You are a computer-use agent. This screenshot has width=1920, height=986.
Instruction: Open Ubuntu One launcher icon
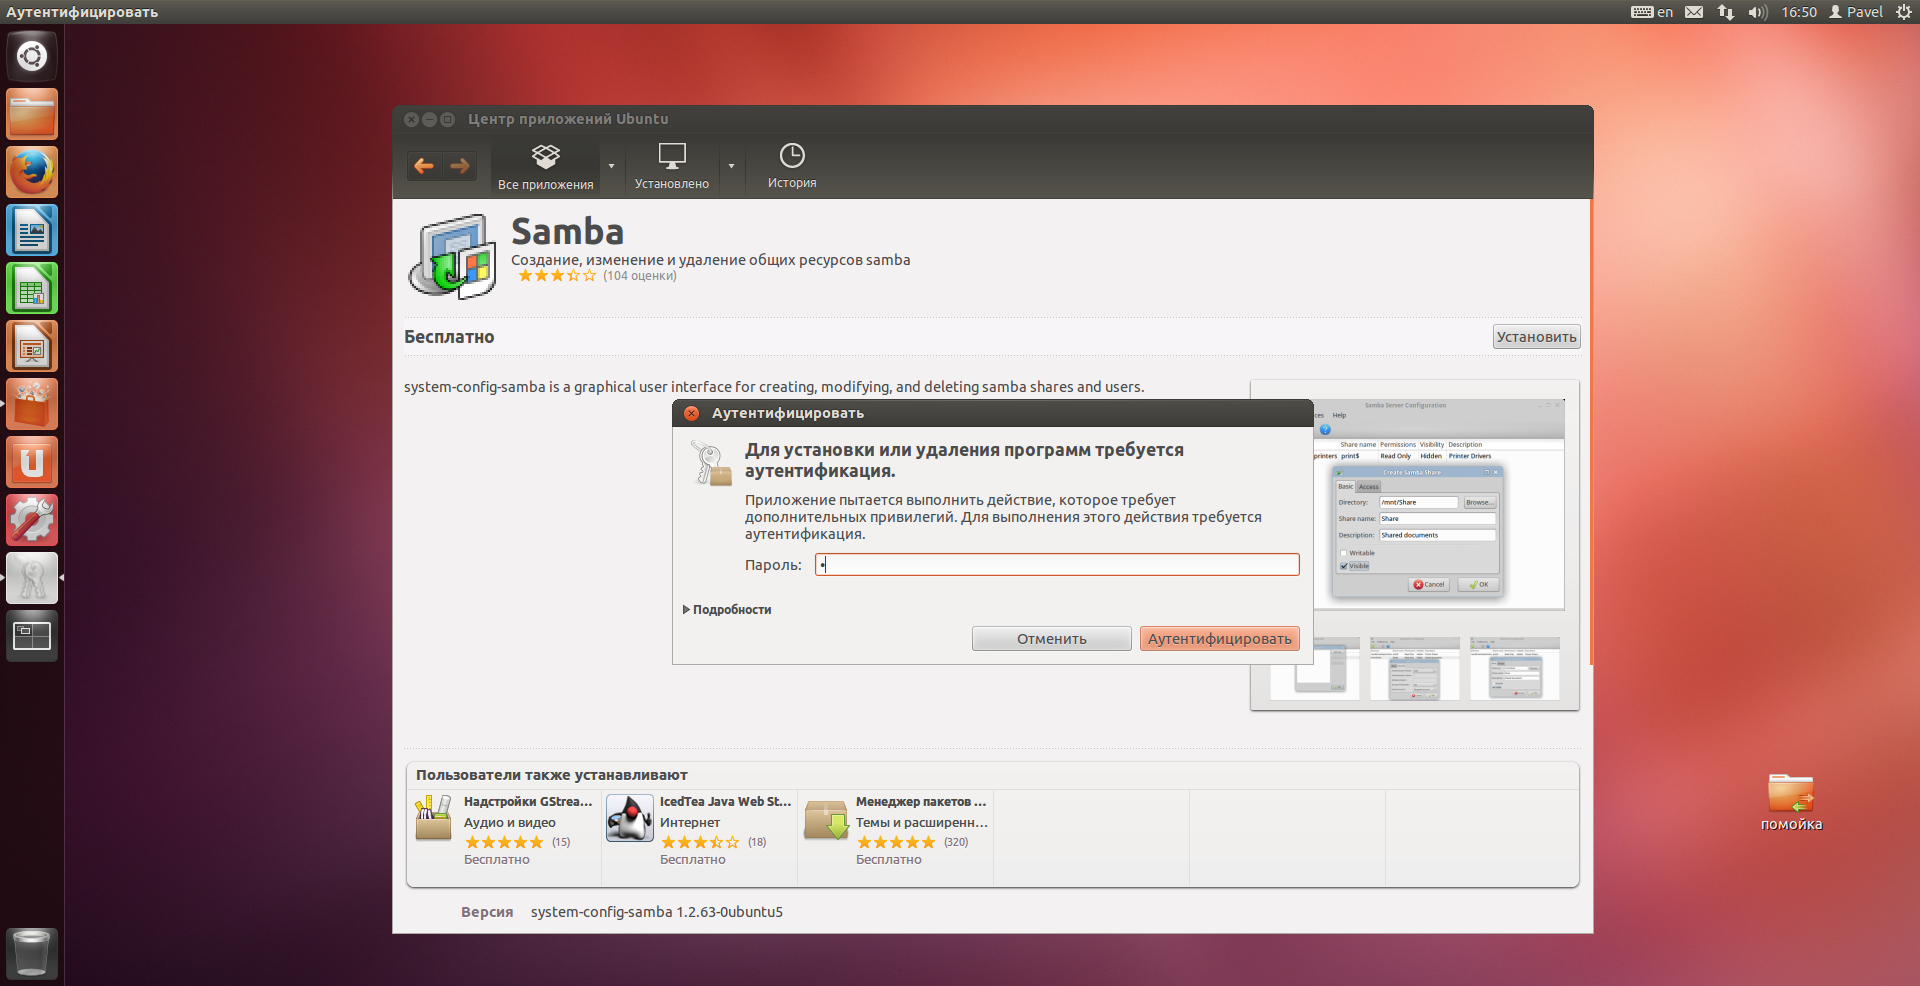[32, 462]
